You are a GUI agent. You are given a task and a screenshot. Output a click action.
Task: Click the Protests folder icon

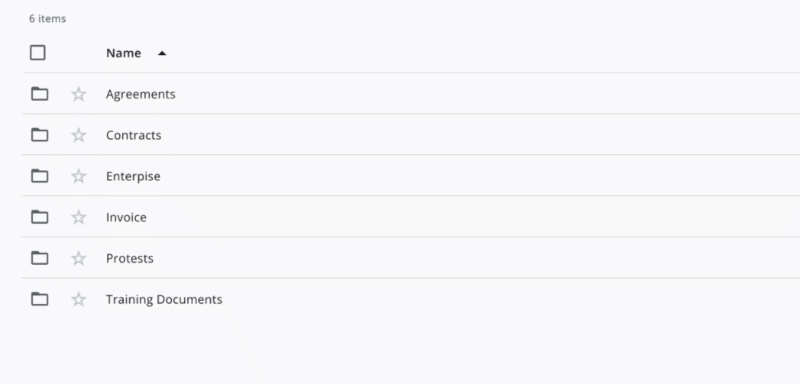39,258
